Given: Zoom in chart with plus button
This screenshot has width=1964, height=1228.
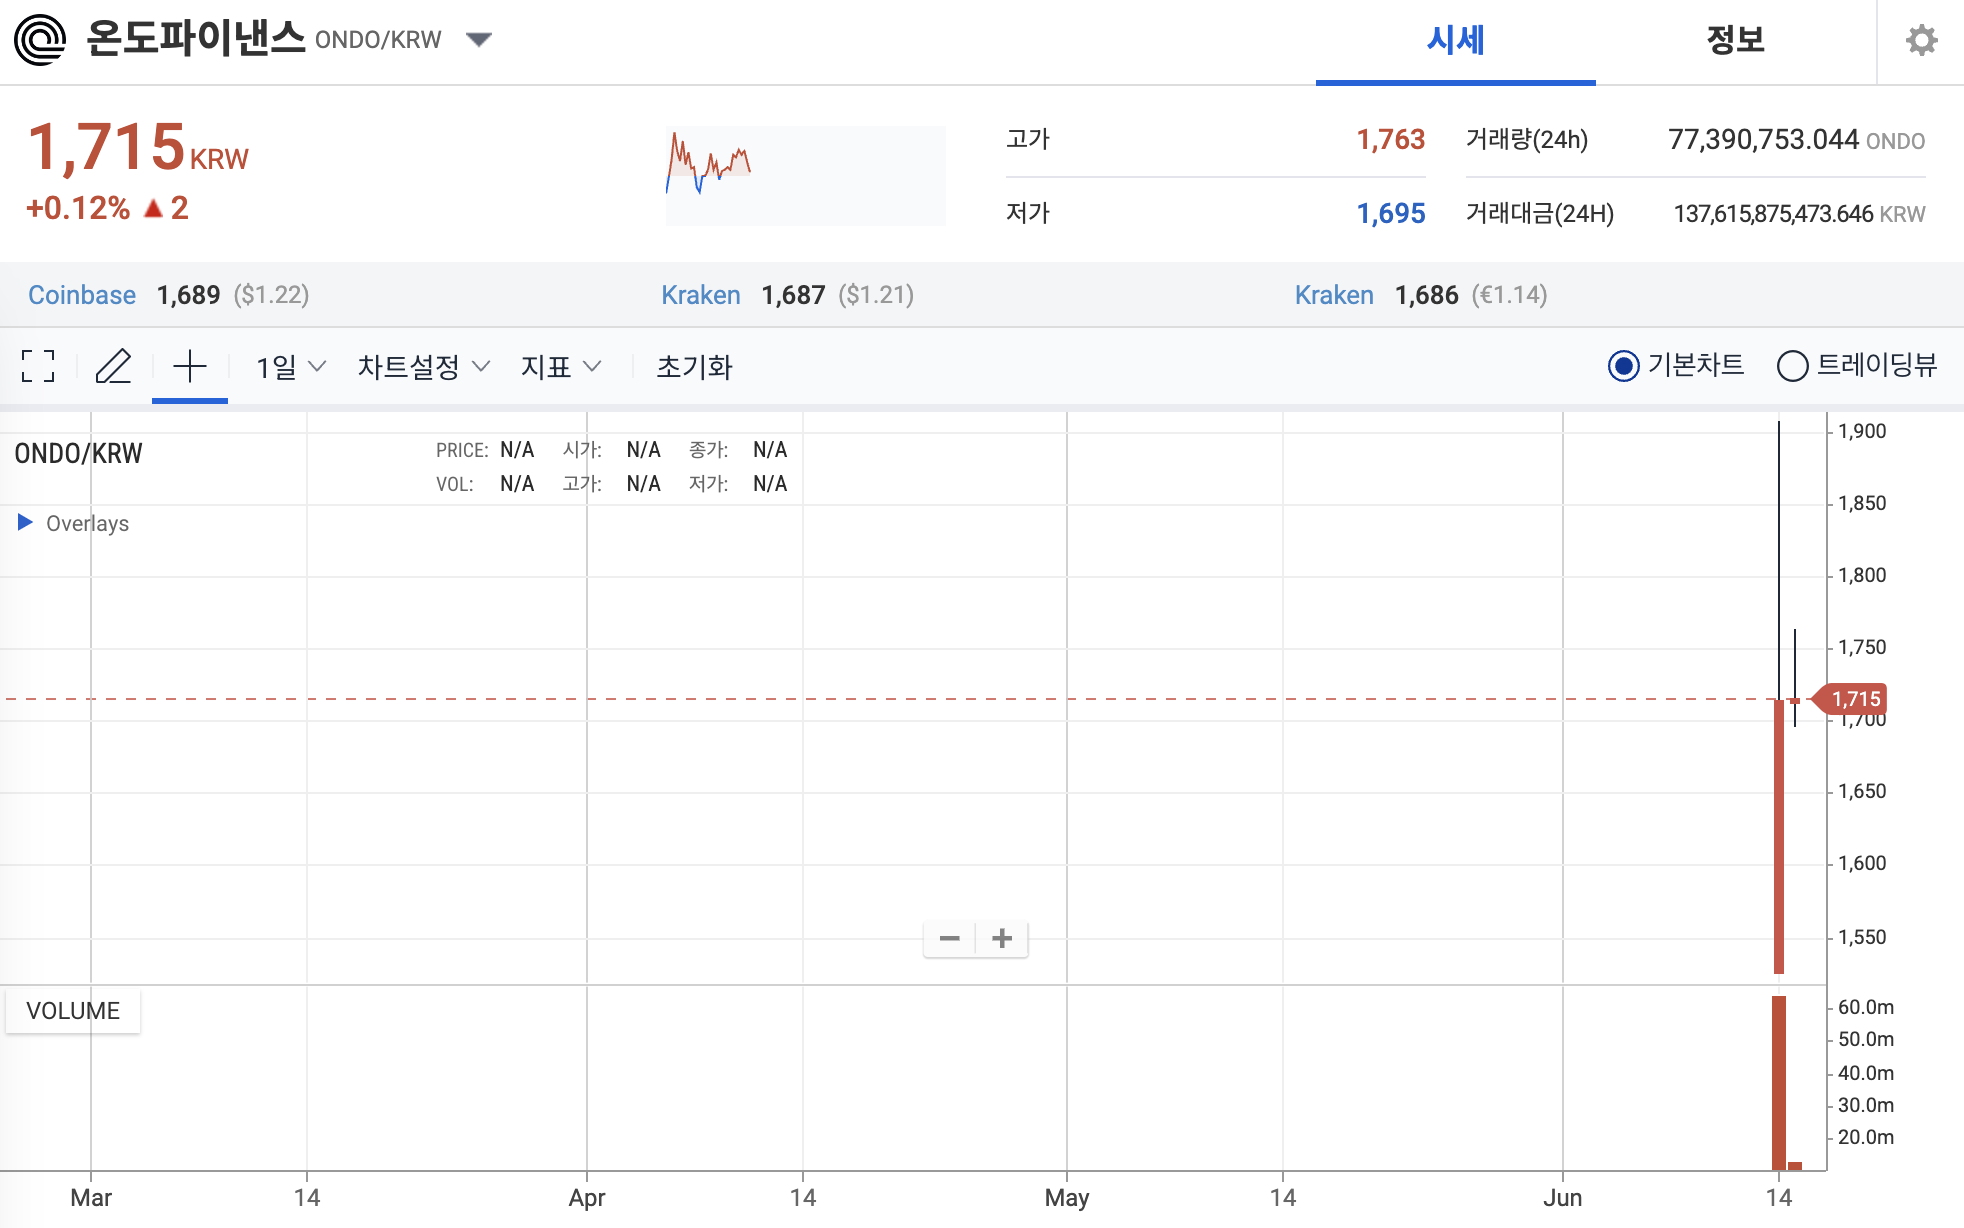Looking at the screenshot, I should (1002, 938).
